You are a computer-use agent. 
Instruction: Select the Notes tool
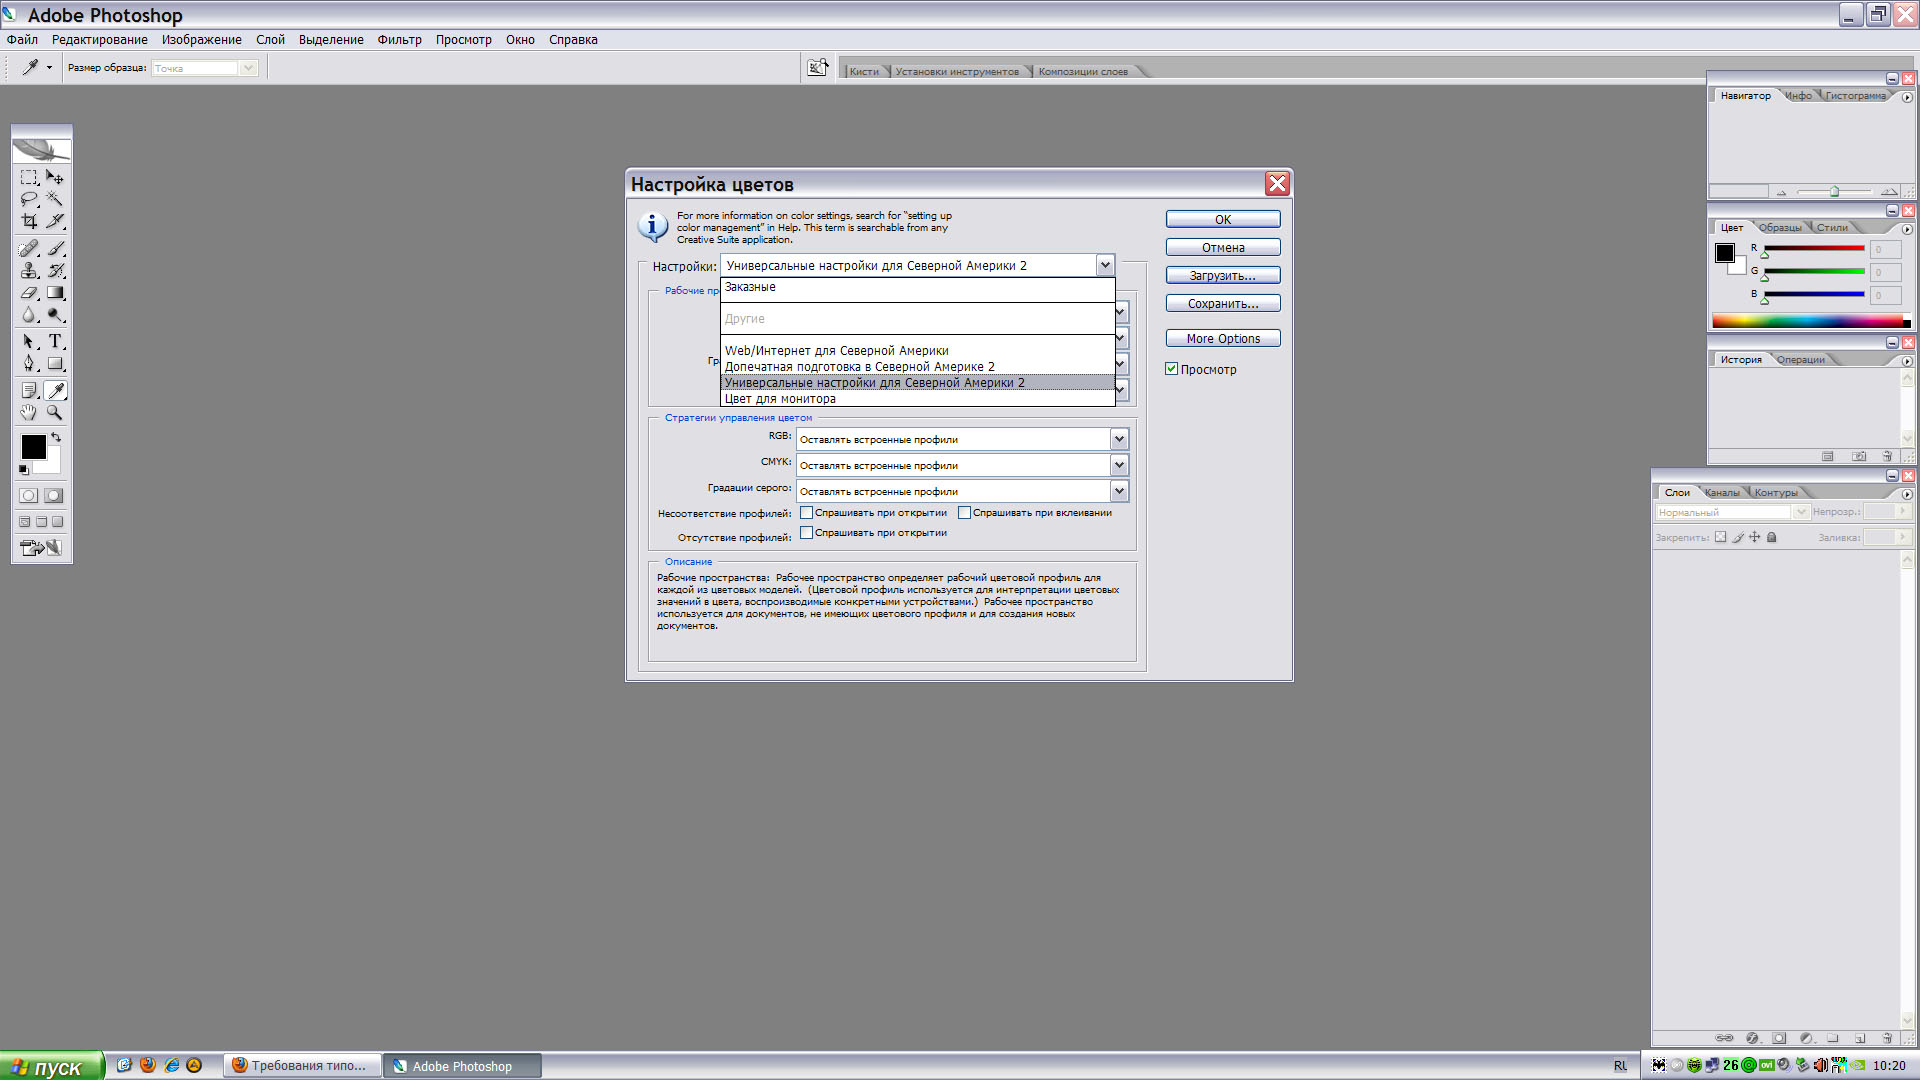coord(29,391)
